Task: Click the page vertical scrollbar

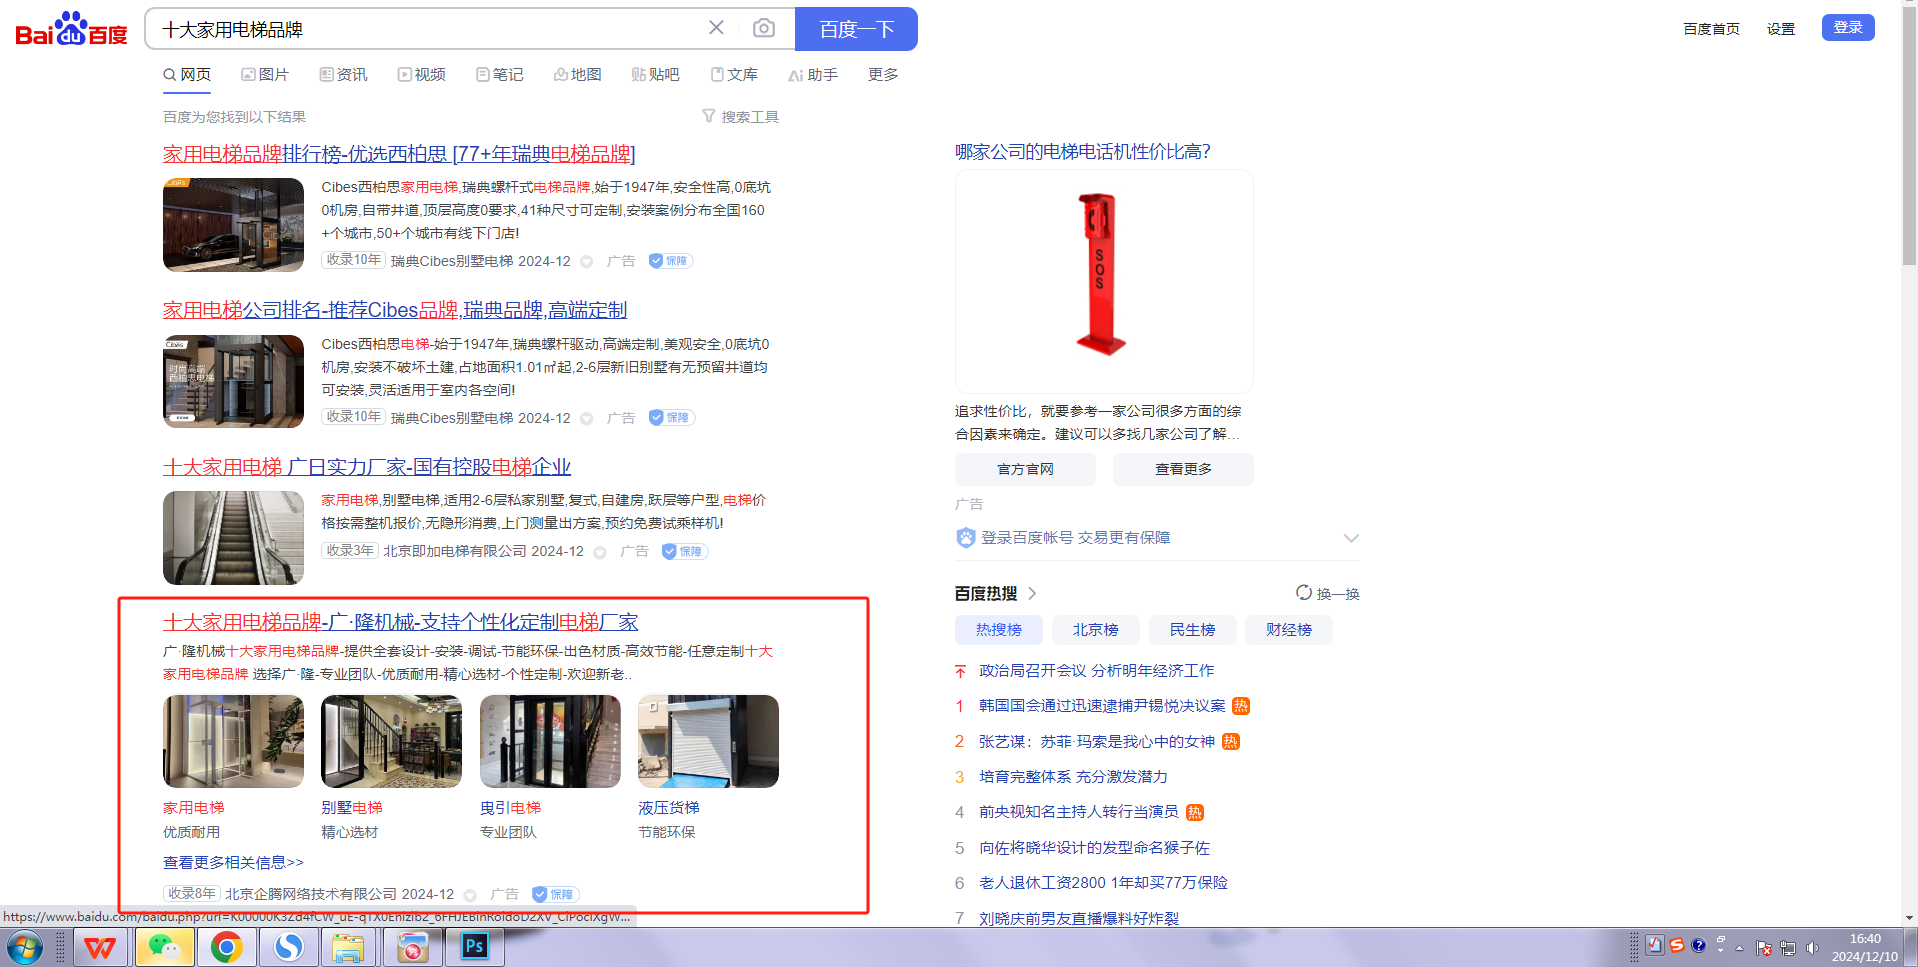Action: (1909, 135)
